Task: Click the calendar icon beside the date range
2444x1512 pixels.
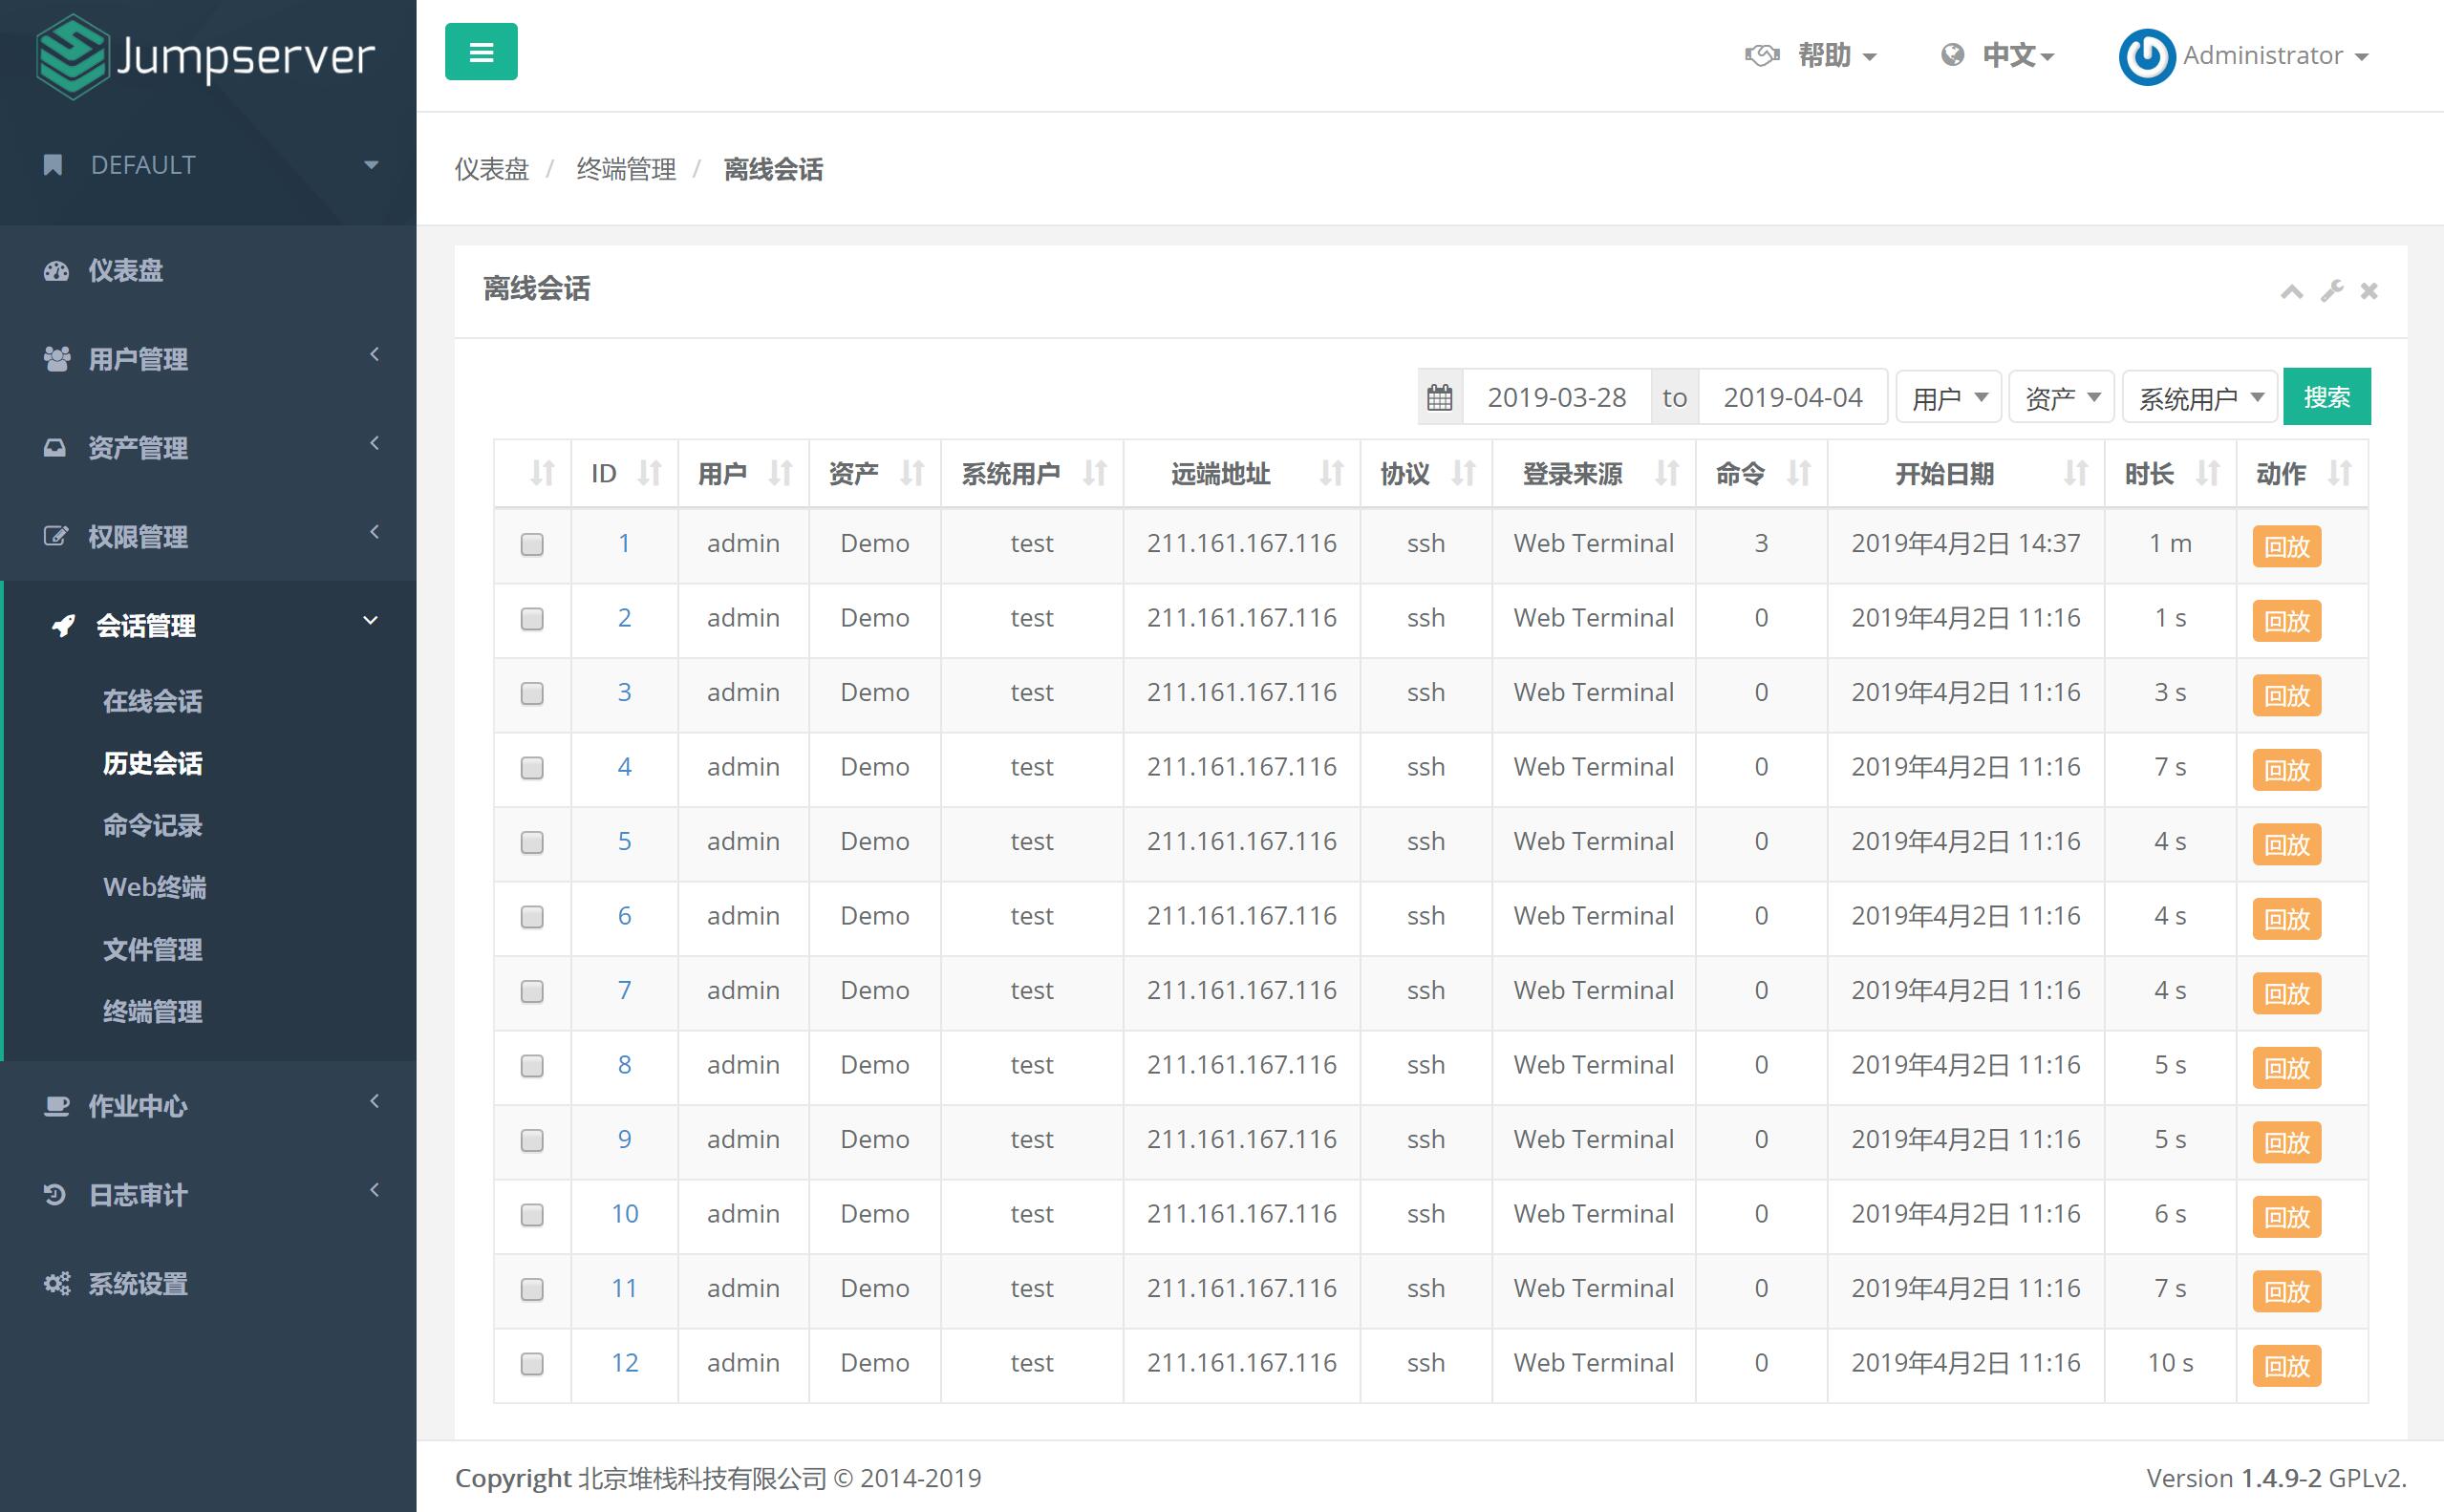Action: 1440,397
